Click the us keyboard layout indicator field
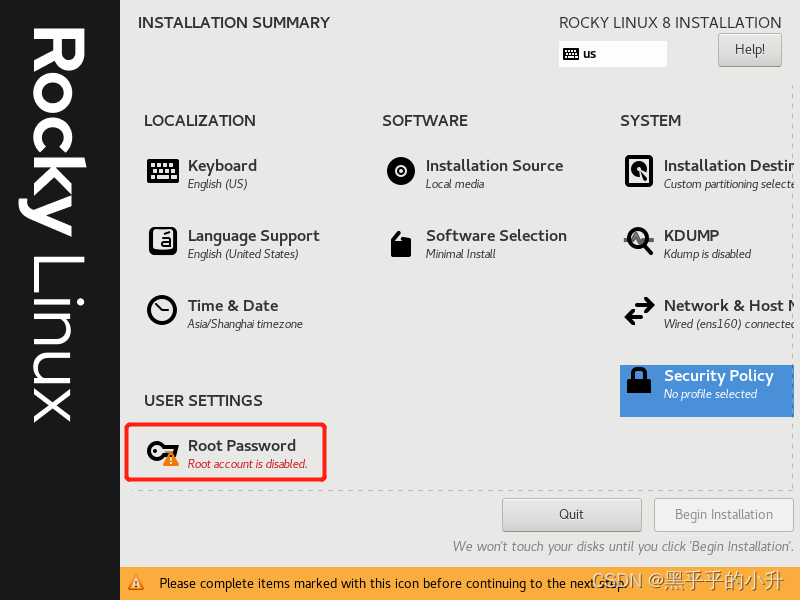Viewport: 800px width, 600px height. [x=613, y=54]
